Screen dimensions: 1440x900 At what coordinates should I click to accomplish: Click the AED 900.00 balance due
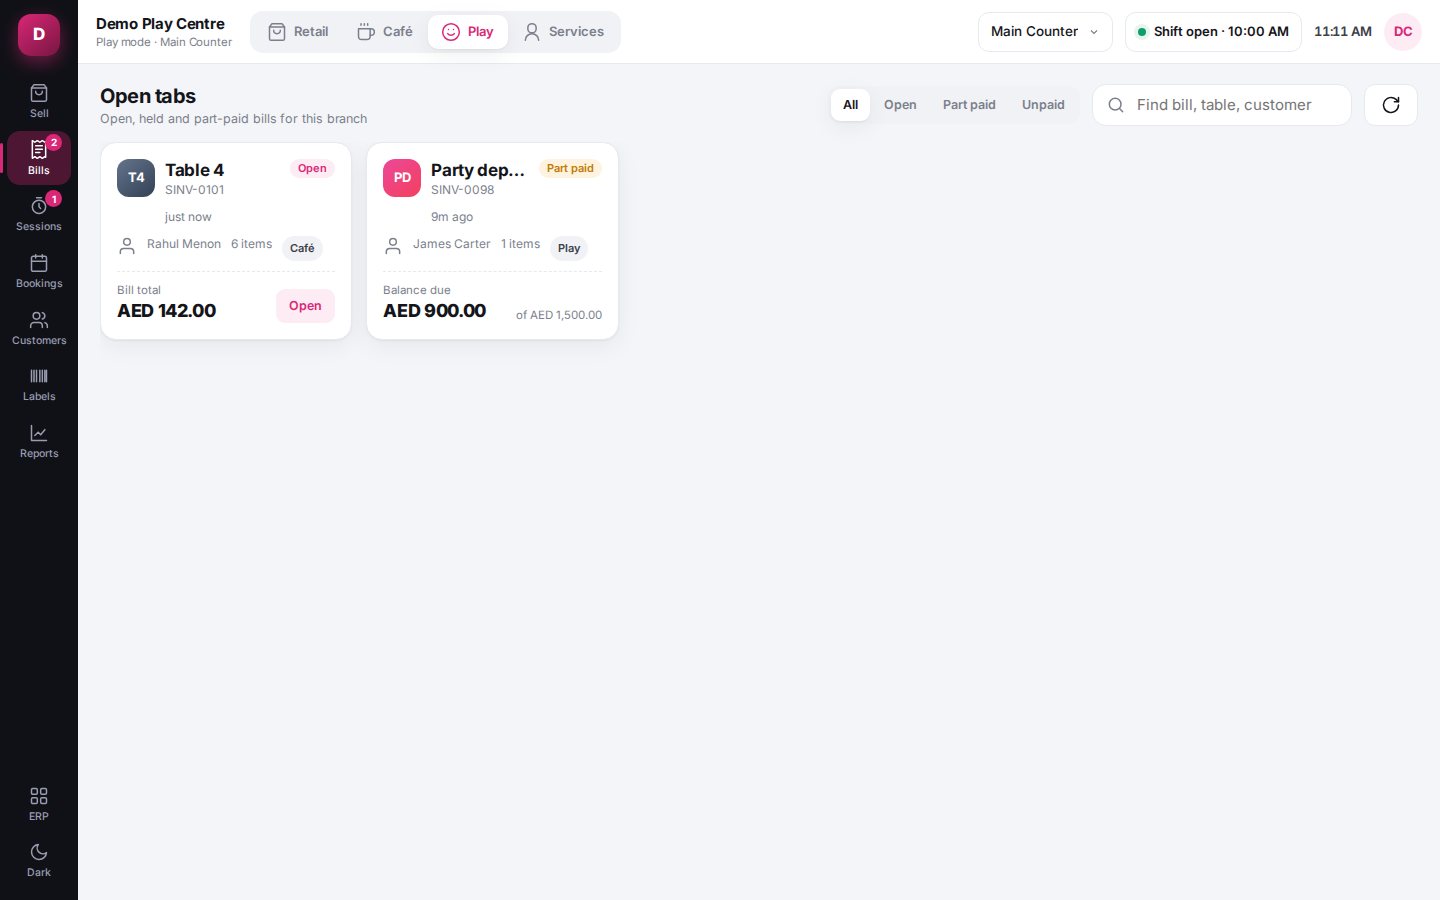click(x=435, y=311)
